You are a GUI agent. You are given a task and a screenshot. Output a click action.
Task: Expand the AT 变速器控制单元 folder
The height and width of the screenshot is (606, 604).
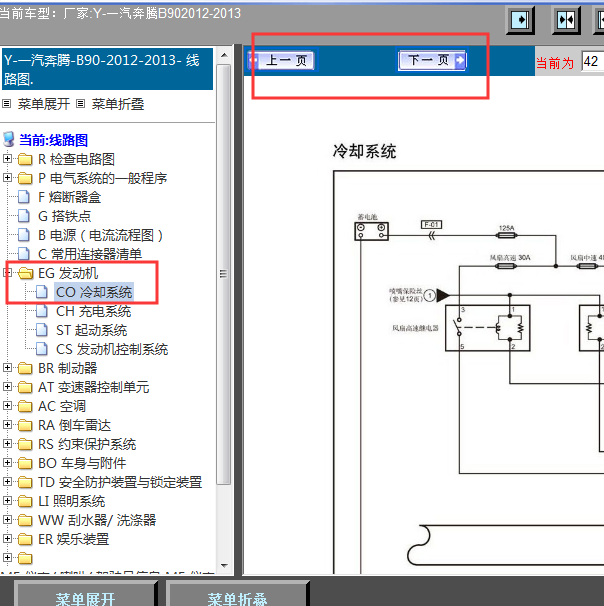(x=7, y=386)
